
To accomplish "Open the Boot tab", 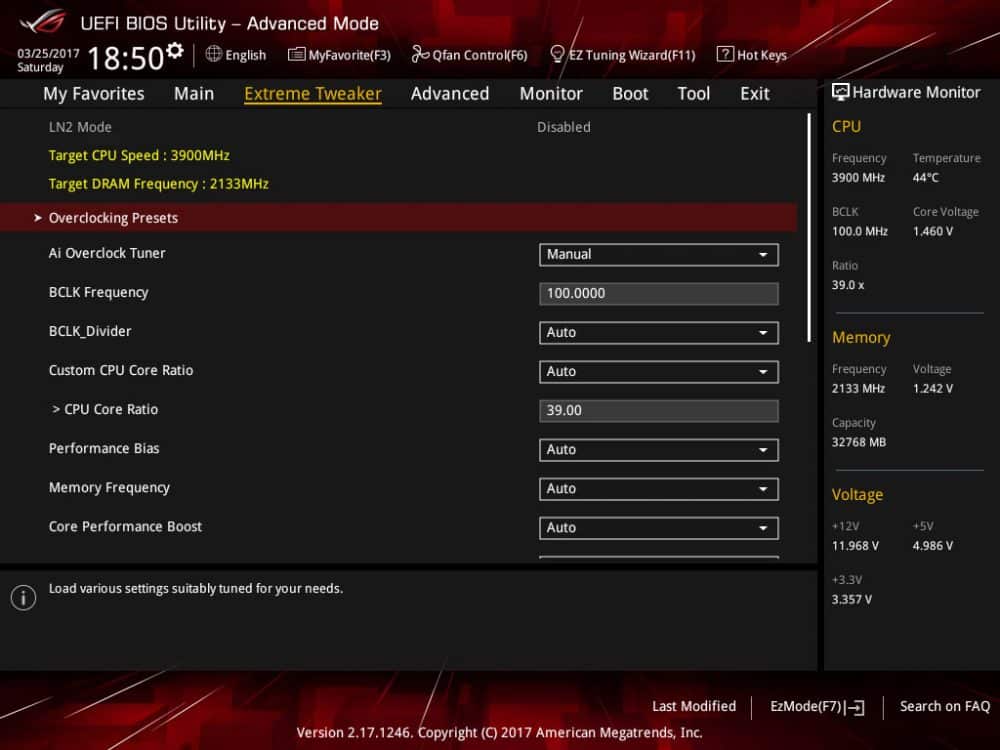I will pyautogui.click(x=630, y=94).
